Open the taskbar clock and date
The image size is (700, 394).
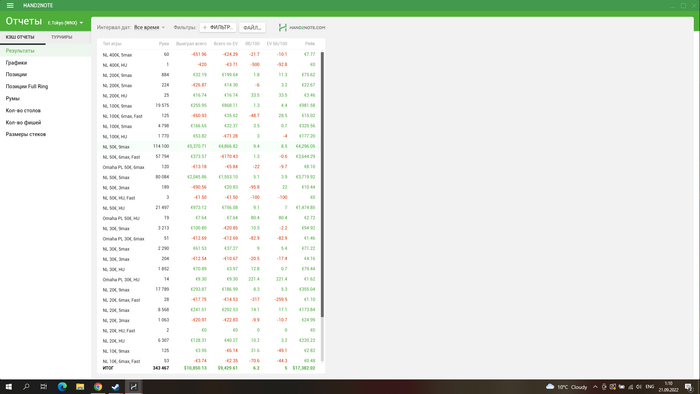[668, 387]
